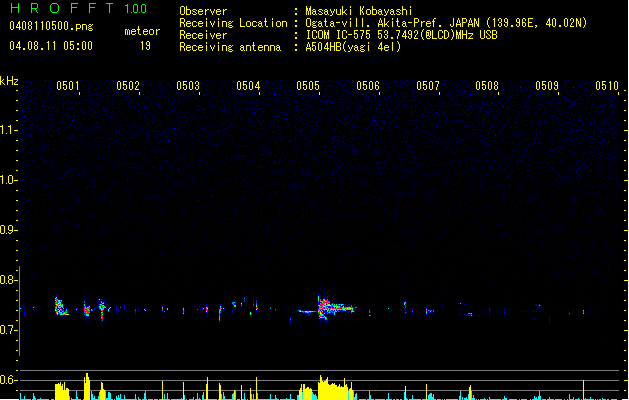629x400 pixels.
Task: Click the 0508 time marker
Action: point(487,85)
